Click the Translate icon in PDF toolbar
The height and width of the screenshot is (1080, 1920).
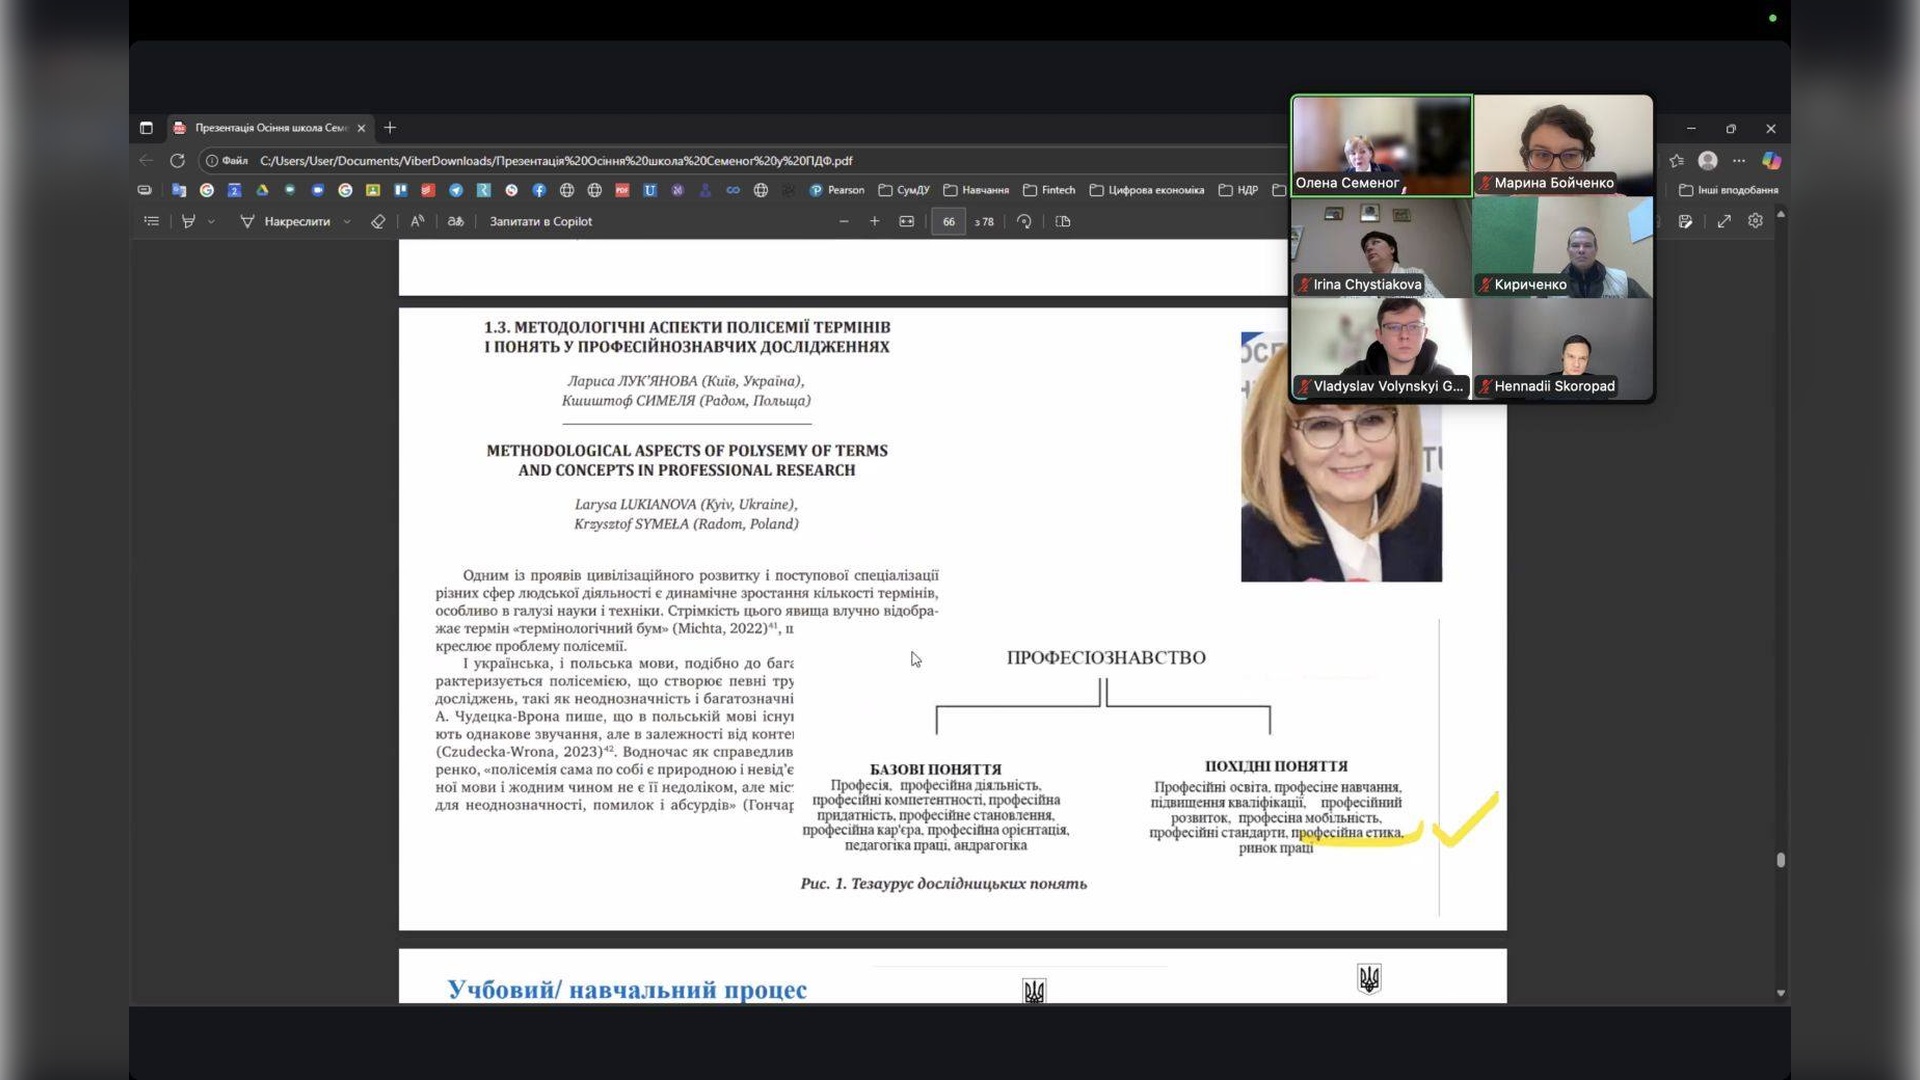pos(456,222)
